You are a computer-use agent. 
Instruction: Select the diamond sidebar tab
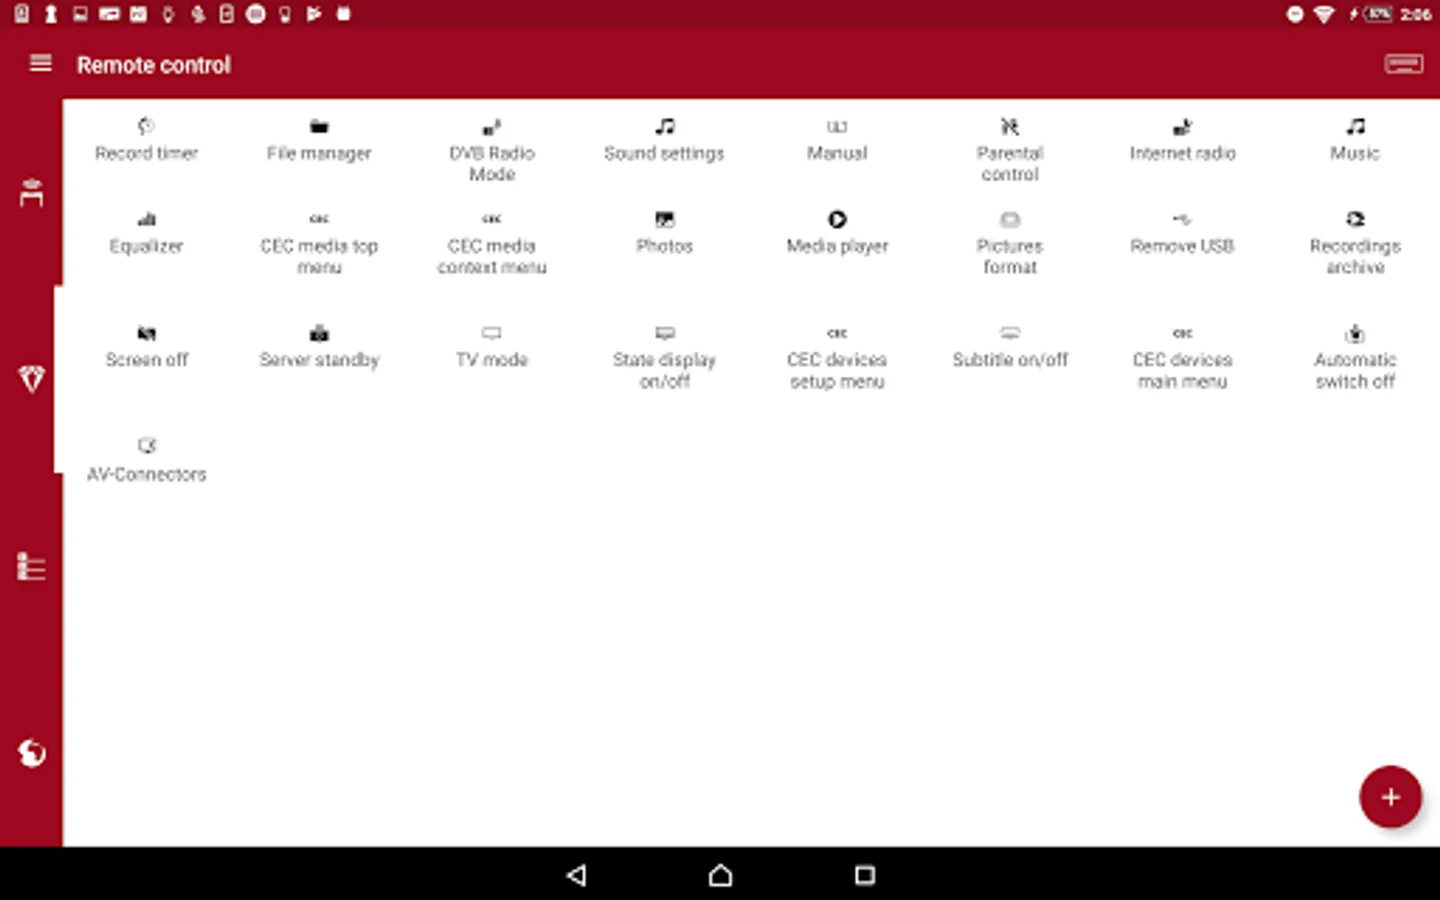pyautogui.click(x=31, y=379)
